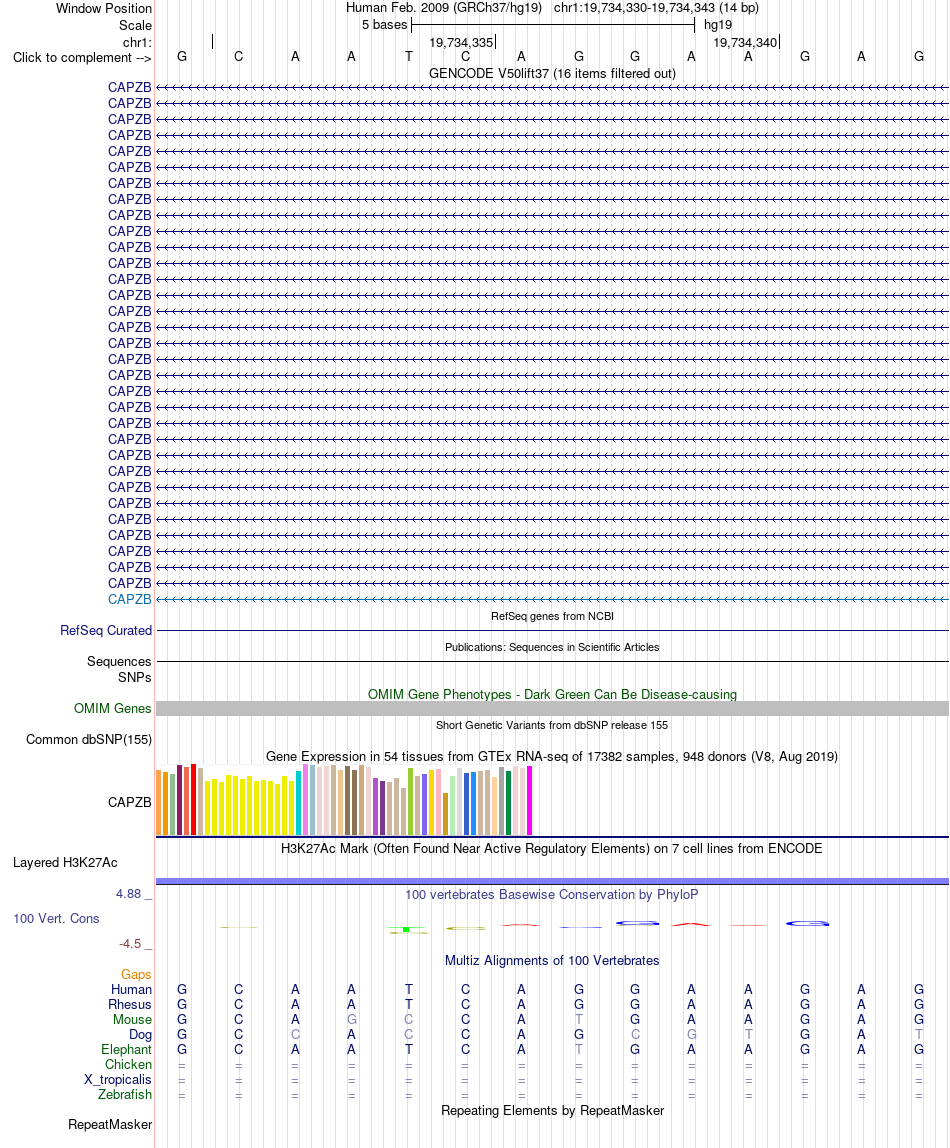
Task: Click the light-blue CAPZB transcript label
Action: point(130,600)
